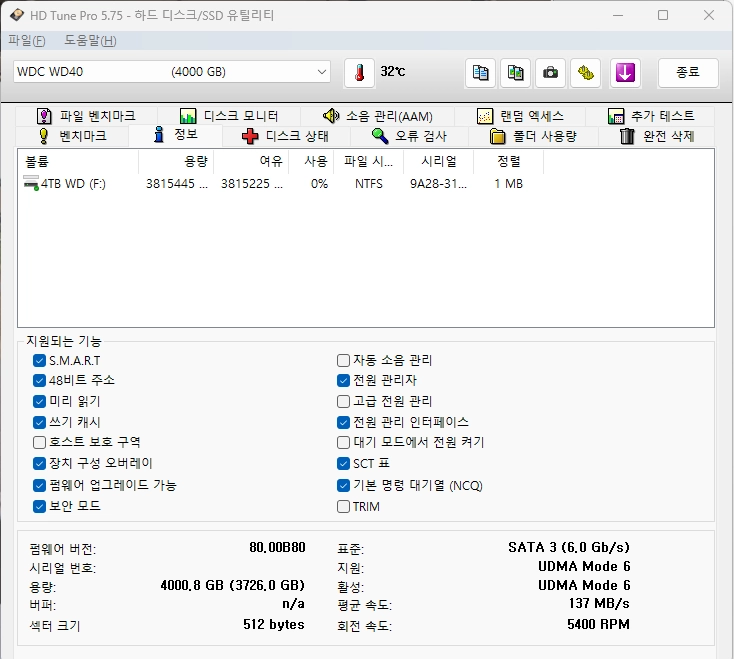The height and width of the screenshot is (659, 734).
Task: Click the 5400 RPM rotation speed value
Action: [598, 624]
